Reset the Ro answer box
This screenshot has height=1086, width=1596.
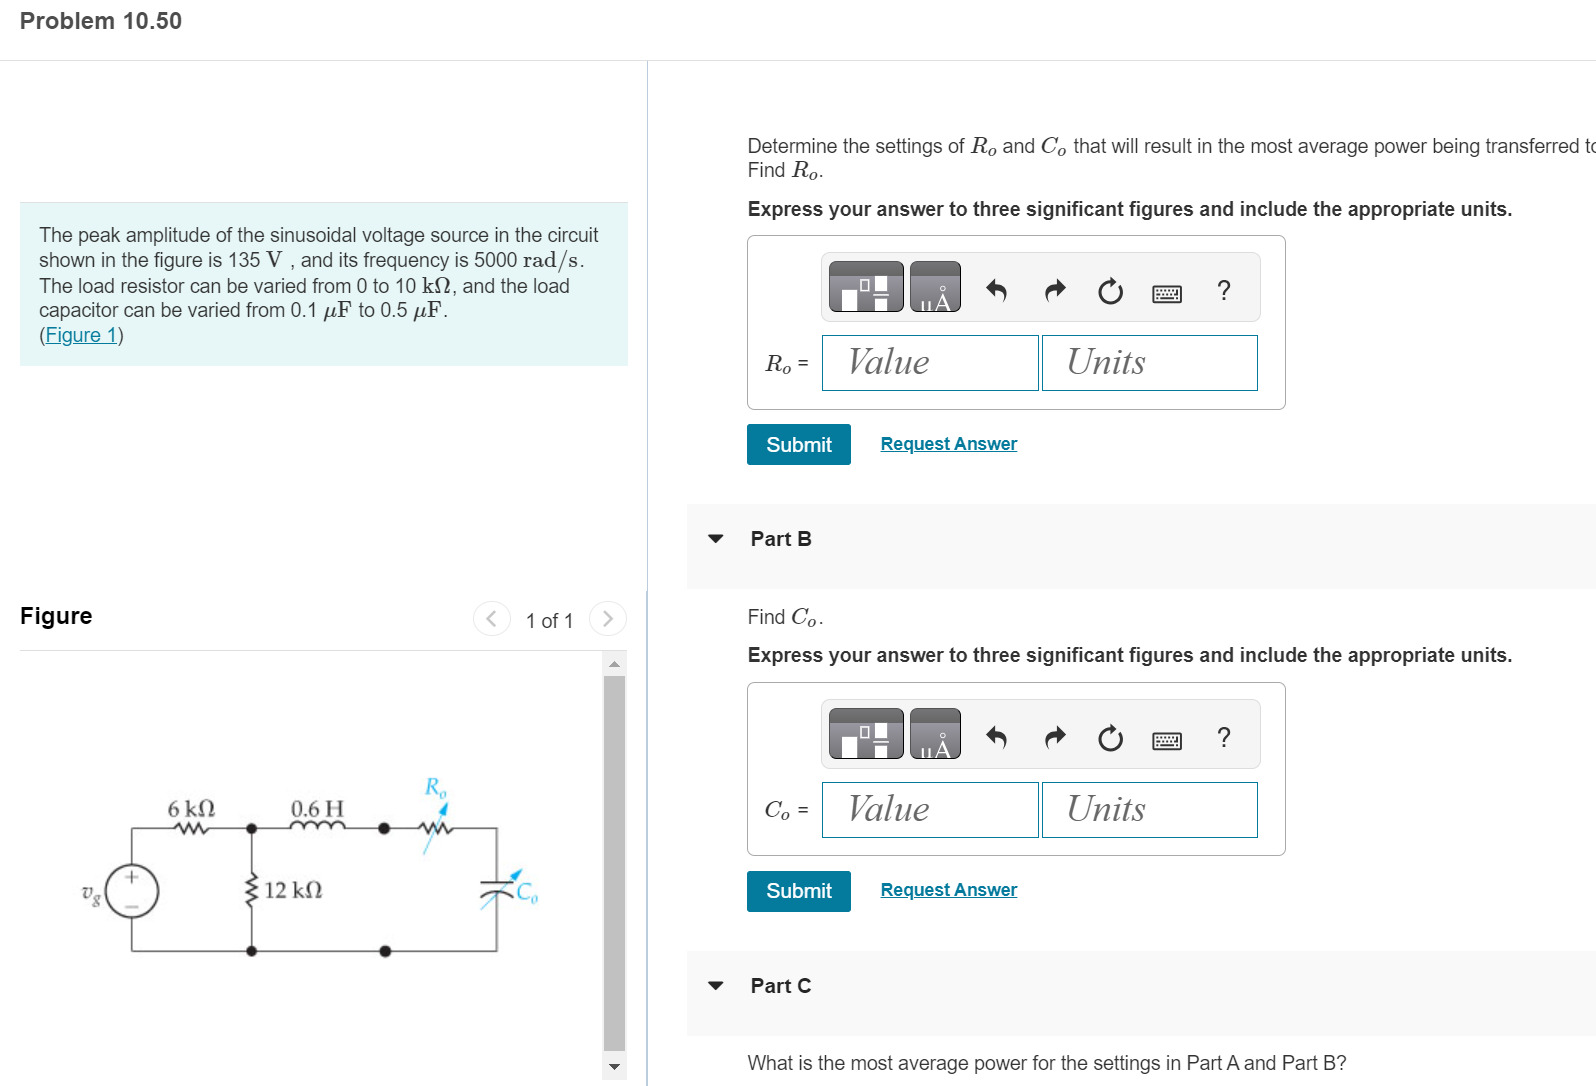tap(1110, 291)
